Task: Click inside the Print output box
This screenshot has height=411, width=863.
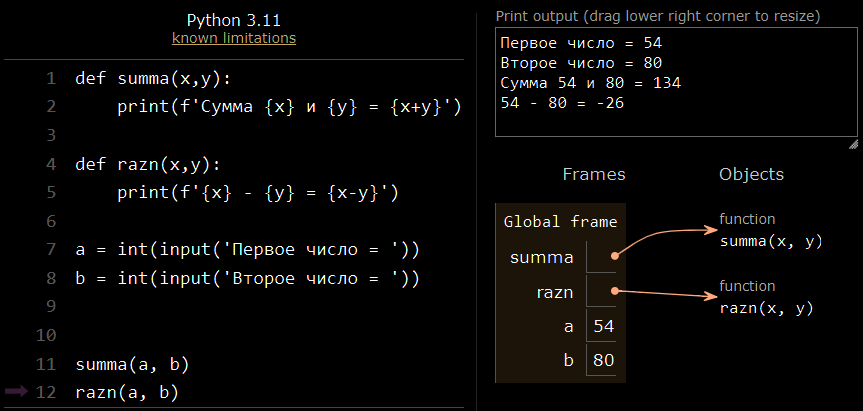Action: coord(676,83)
